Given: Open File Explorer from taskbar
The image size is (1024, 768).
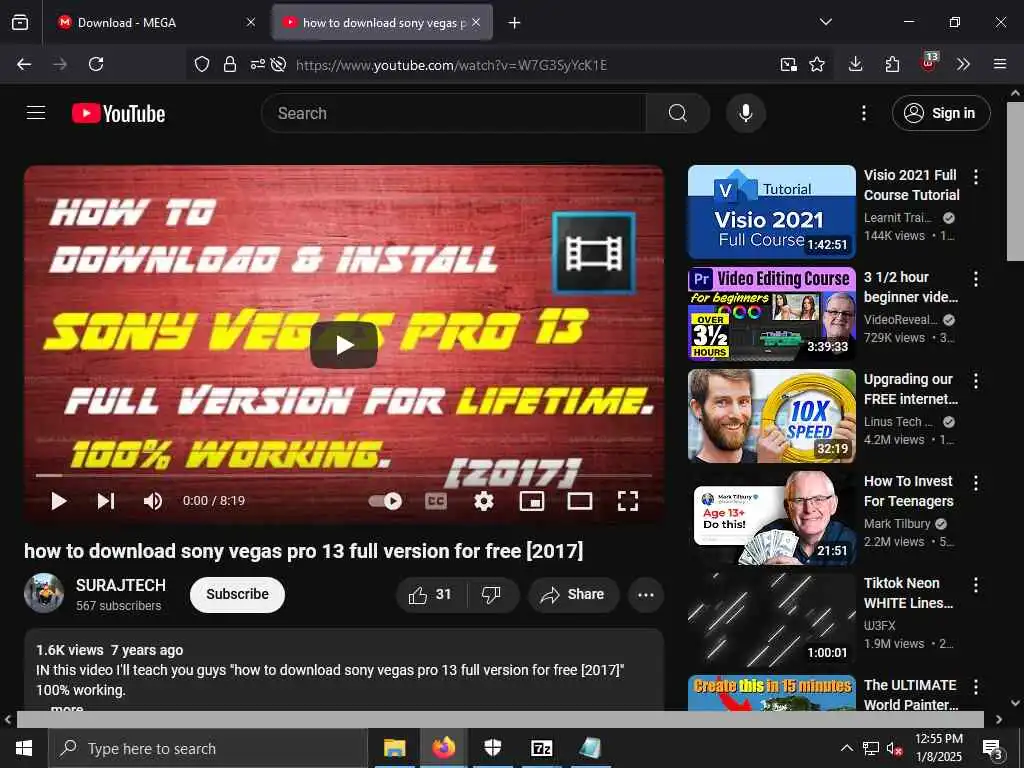Looking at the screenshot, I should click(x=394, y=748).
